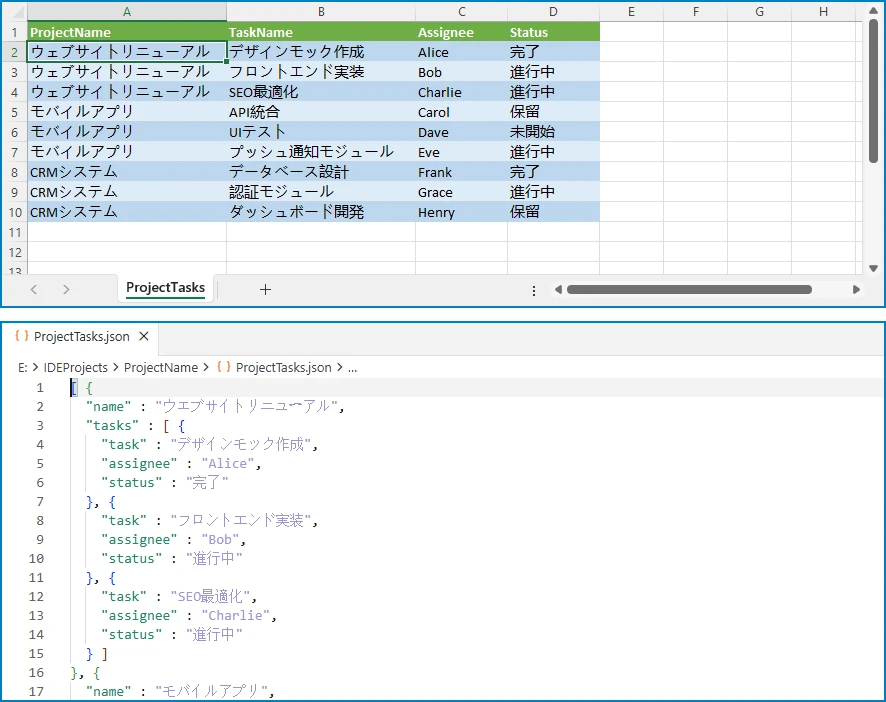886x702 pixels.
Task: Go to next sheet arrow
Action: (x=66, y=289)
